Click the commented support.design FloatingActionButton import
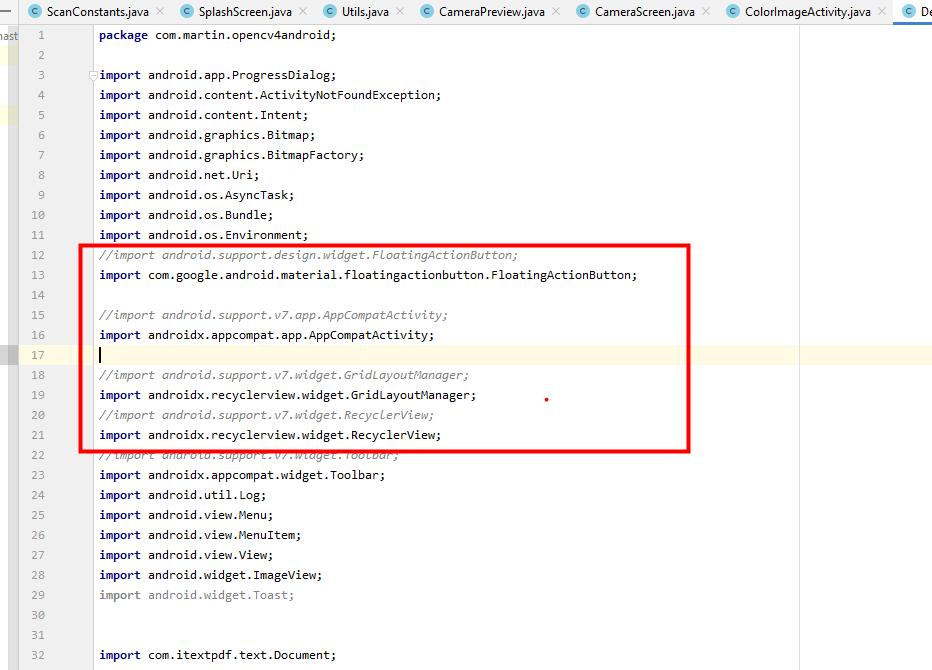The height and width of the screenshot is (670, 932). [x=308, y=255]
